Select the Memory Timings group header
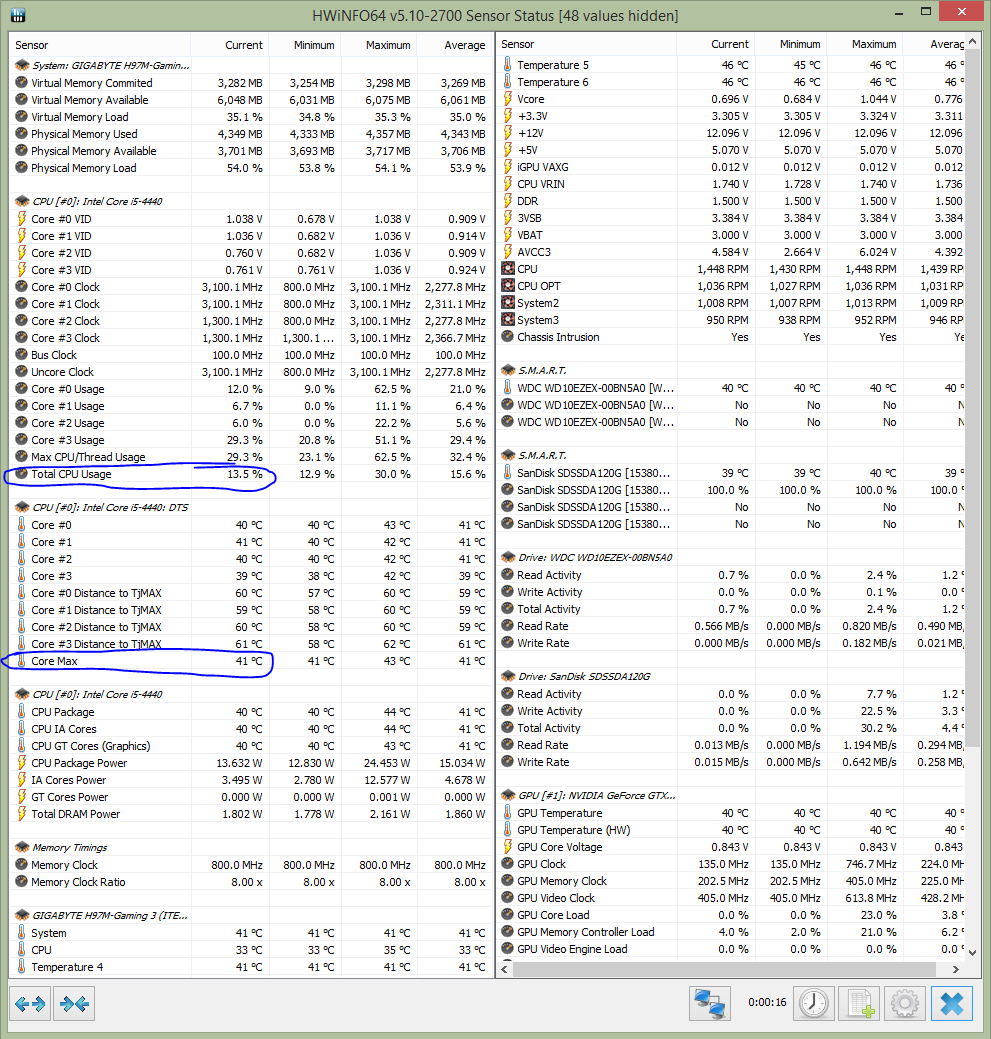991x1039 pixels. 70,848
